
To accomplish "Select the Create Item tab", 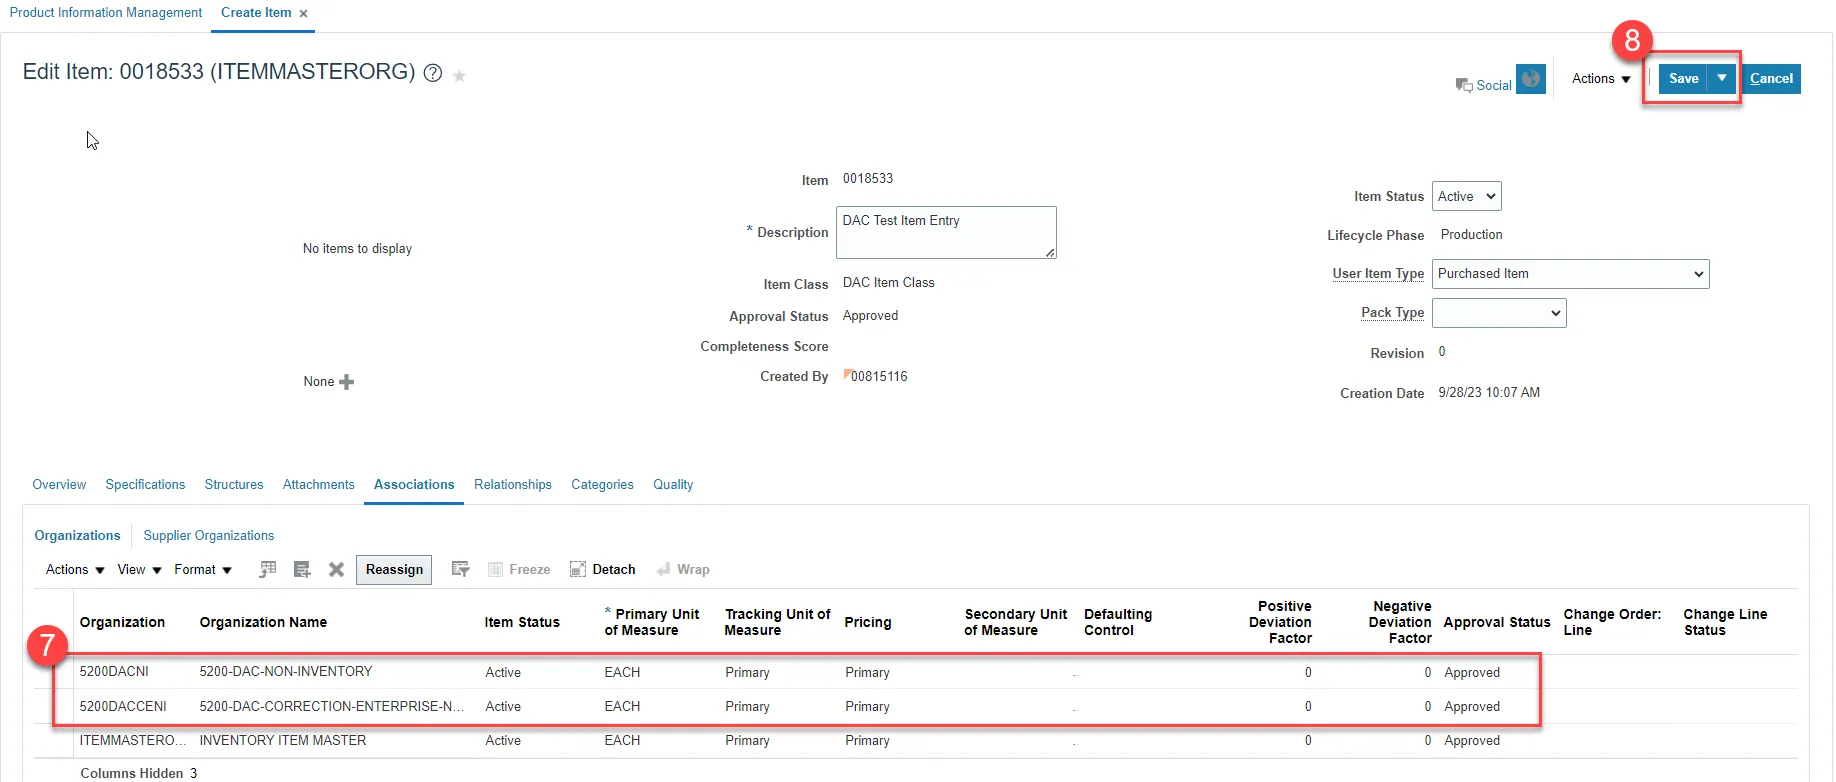I will point(256,13).
